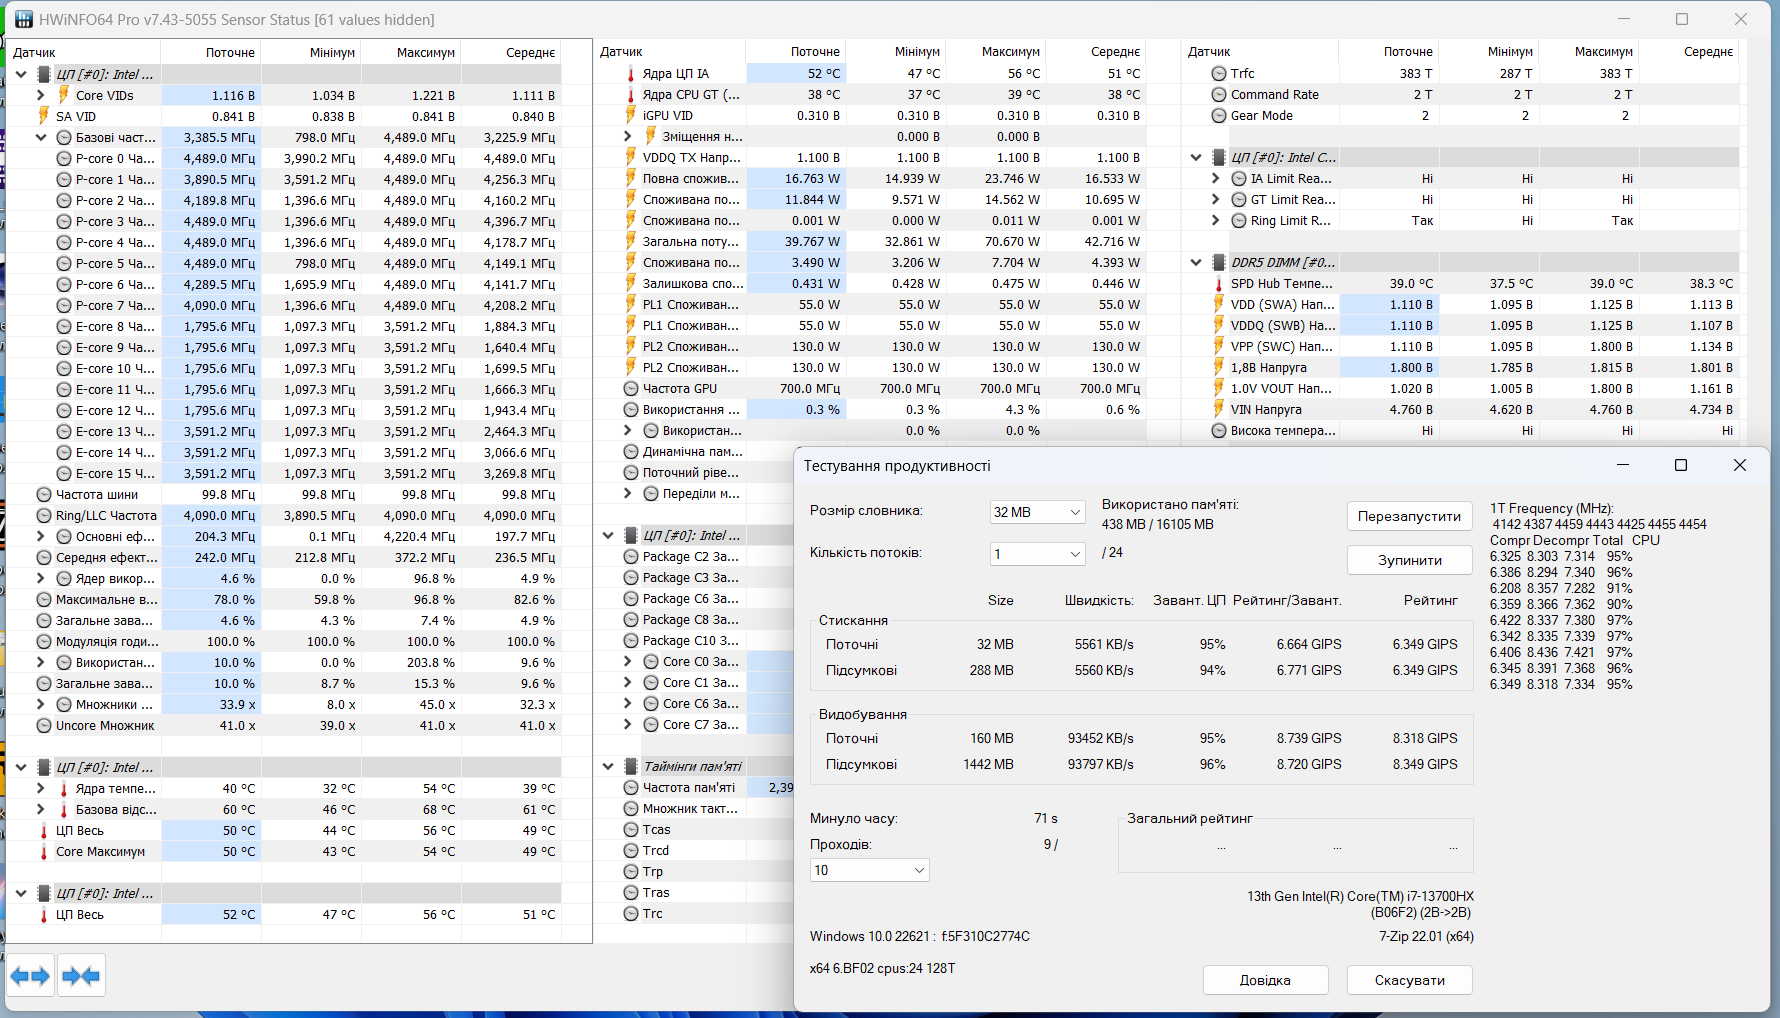Viewport: 1780px width, 1018px height.
Task: Expand the Множники row
Action: point(41,704)
